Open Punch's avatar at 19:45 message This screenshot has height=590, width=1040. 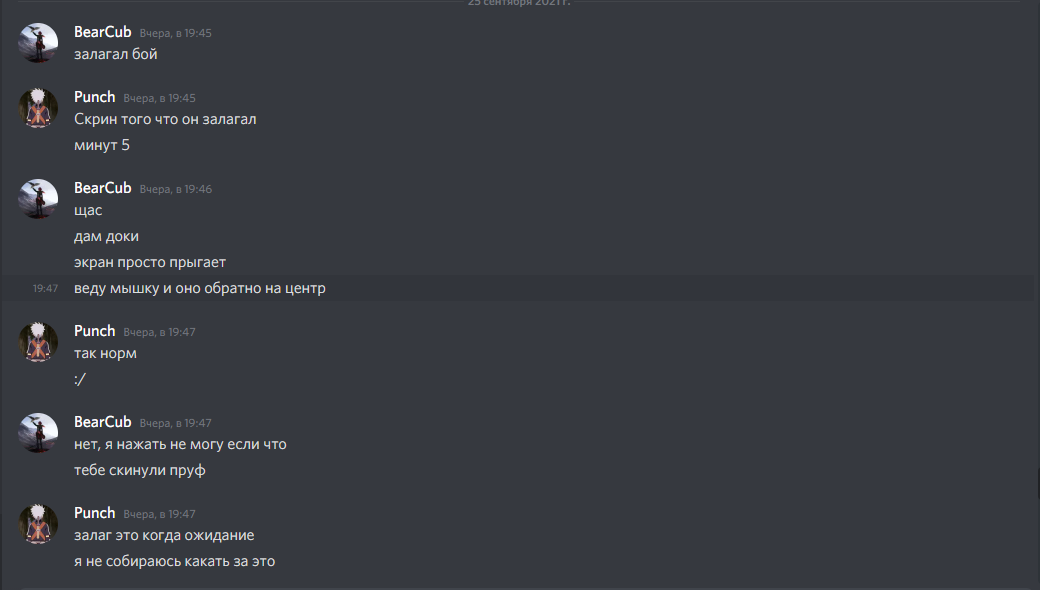tap(38, 108)
